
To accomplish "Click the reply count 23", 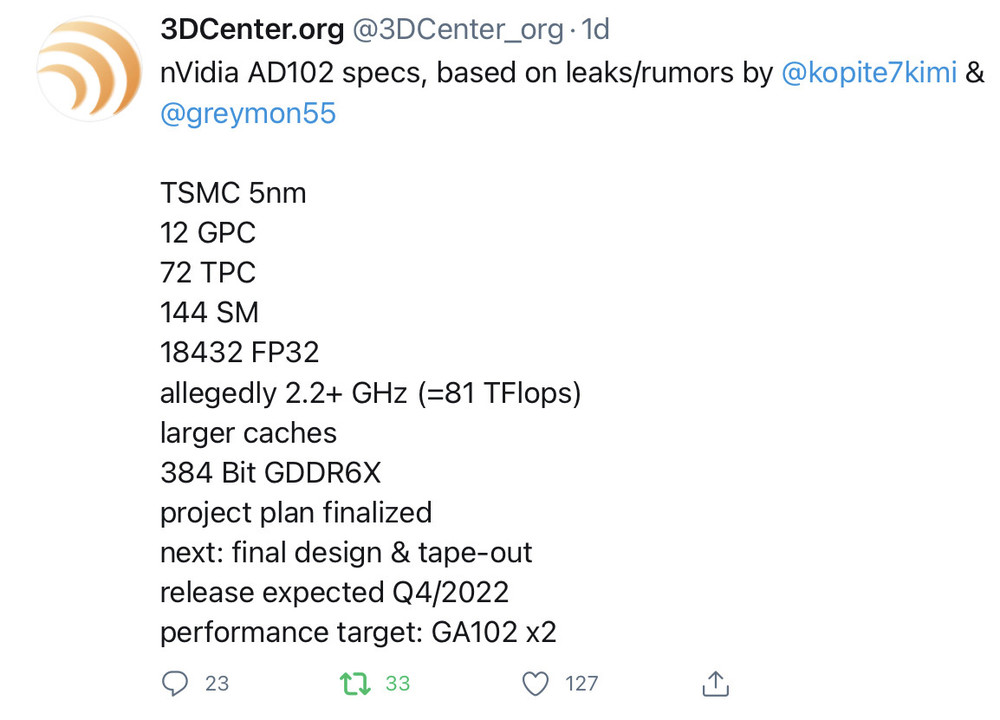I will 217,684.
